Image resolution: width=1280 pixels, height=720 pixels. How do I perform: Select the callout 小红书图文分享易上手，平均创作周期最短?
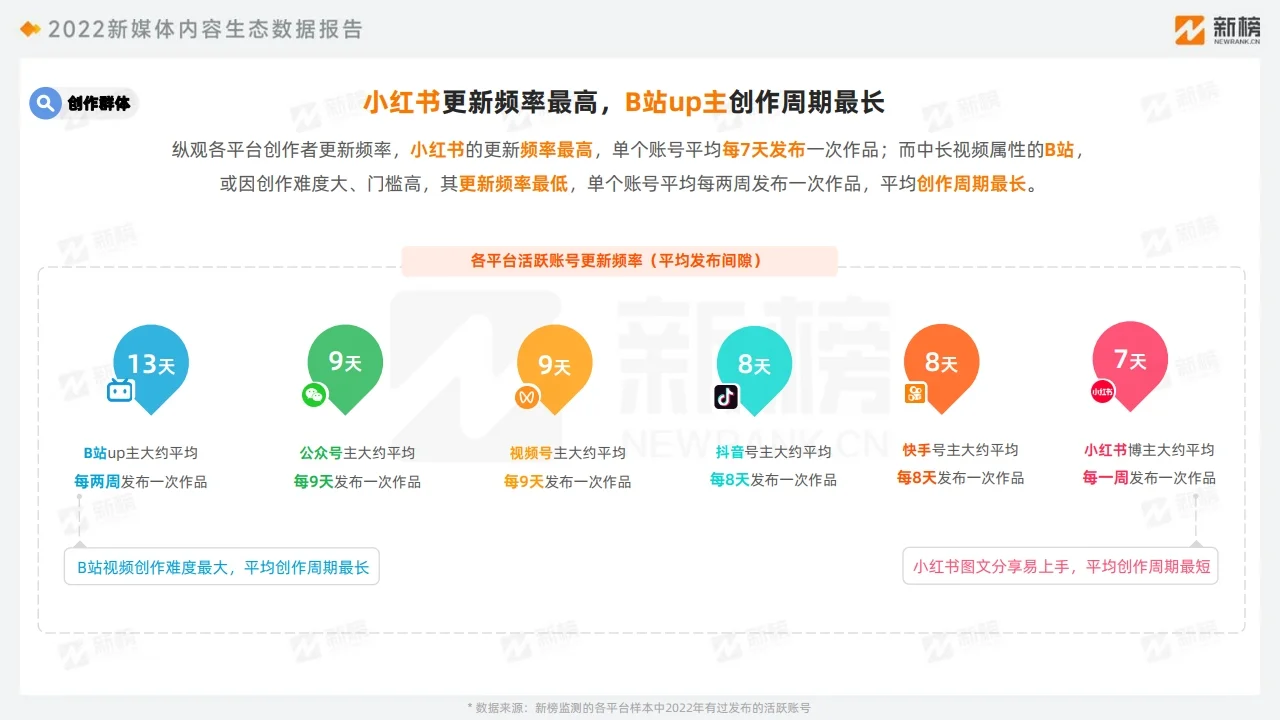click(1061, 566)
